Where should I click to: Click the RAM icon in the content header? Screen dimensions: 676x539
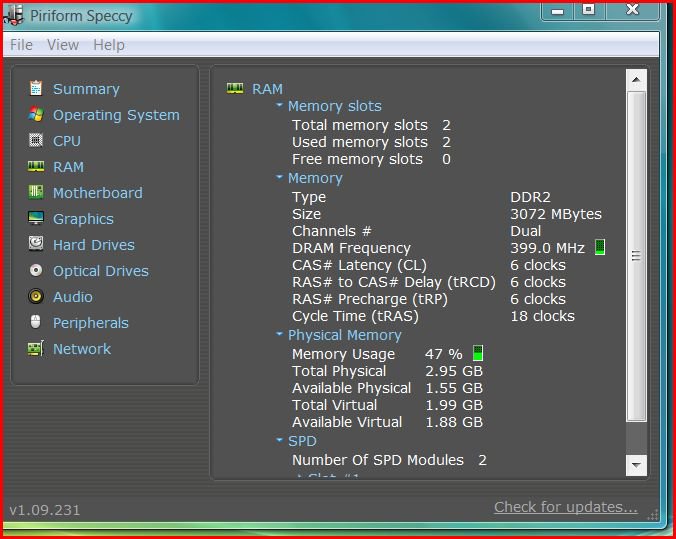pyautogui.click(x=235, y=88)
